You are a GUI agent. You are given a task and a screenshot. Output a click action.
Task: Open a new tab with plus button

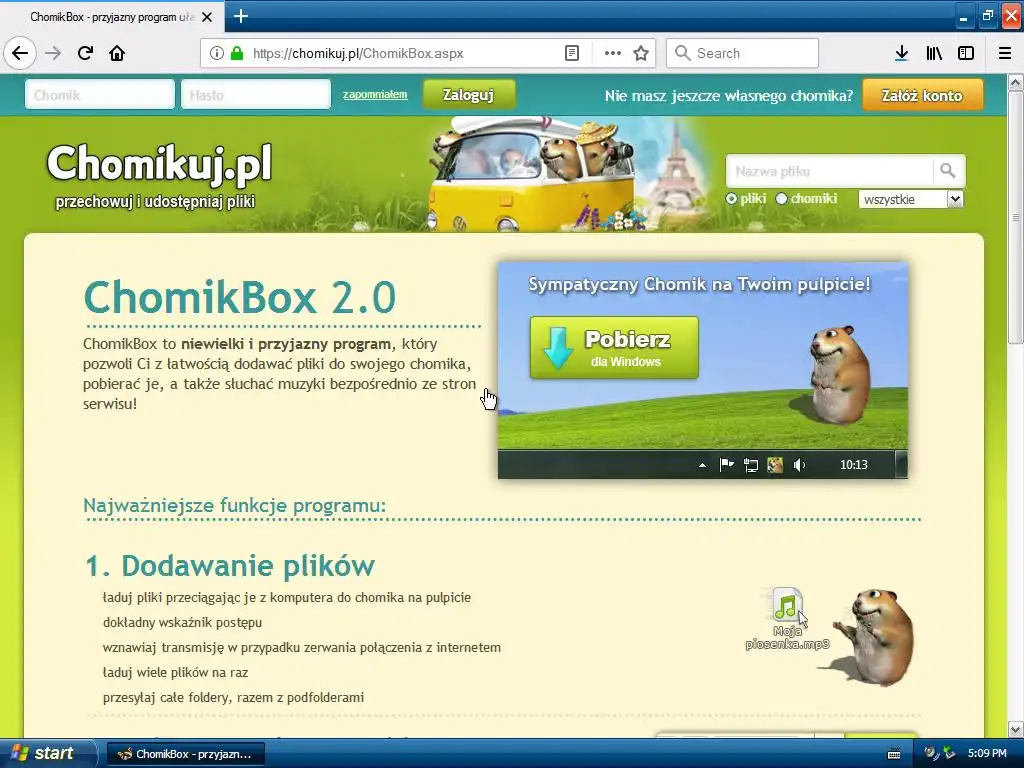coord(240,16)
